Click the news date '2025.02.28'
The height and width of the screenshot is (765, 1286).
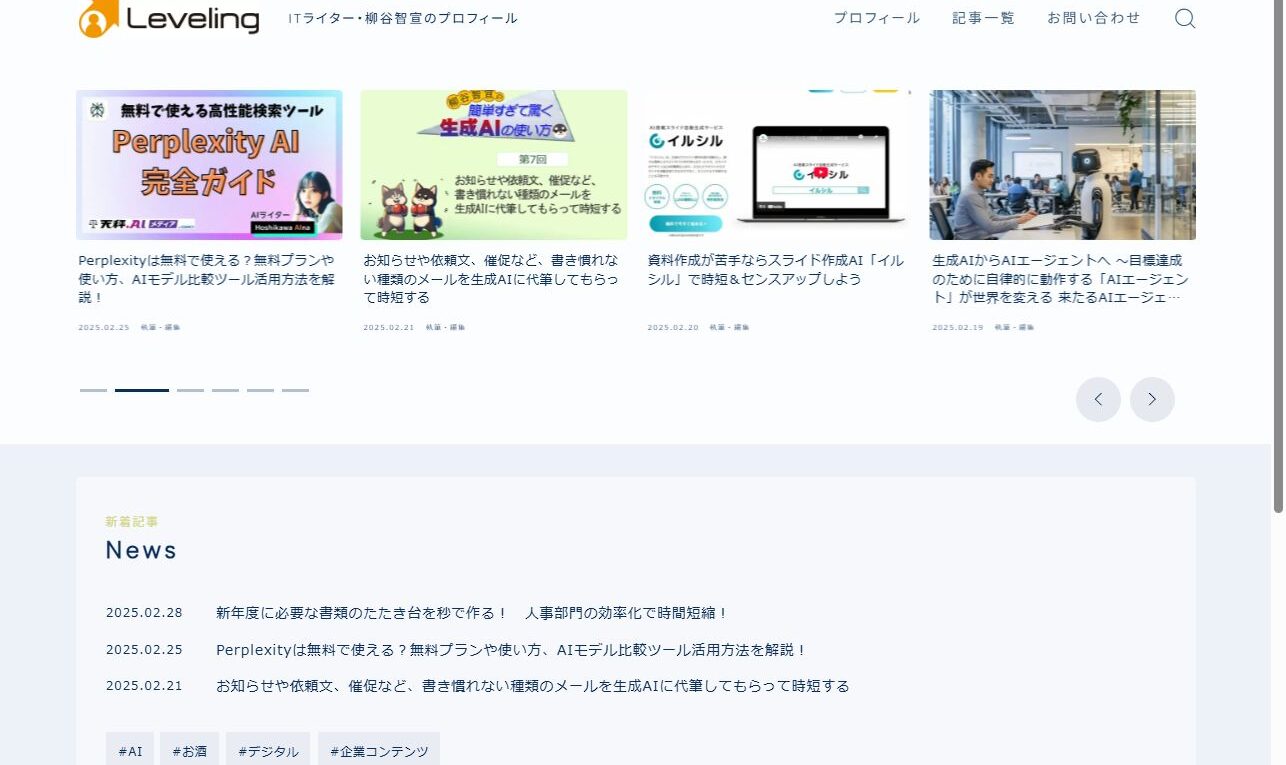coord(144,613)
